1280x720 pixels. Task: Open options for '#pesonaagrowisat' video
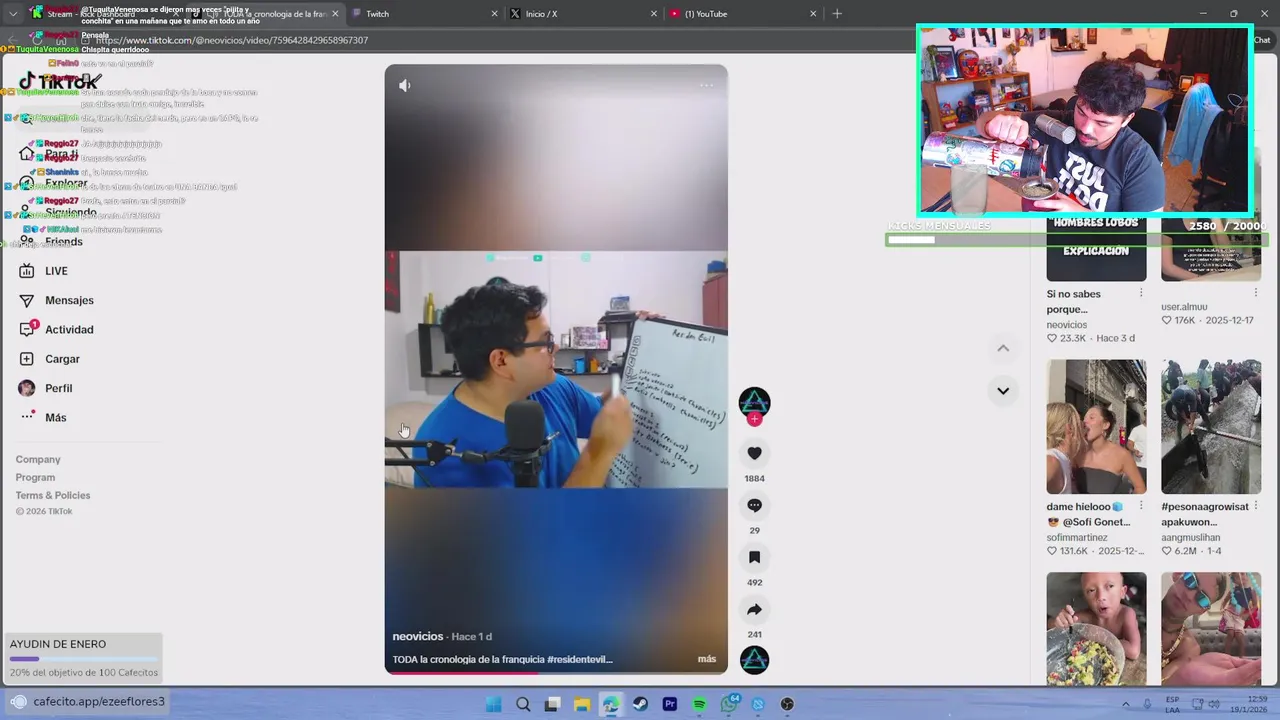pos(1255,507)
